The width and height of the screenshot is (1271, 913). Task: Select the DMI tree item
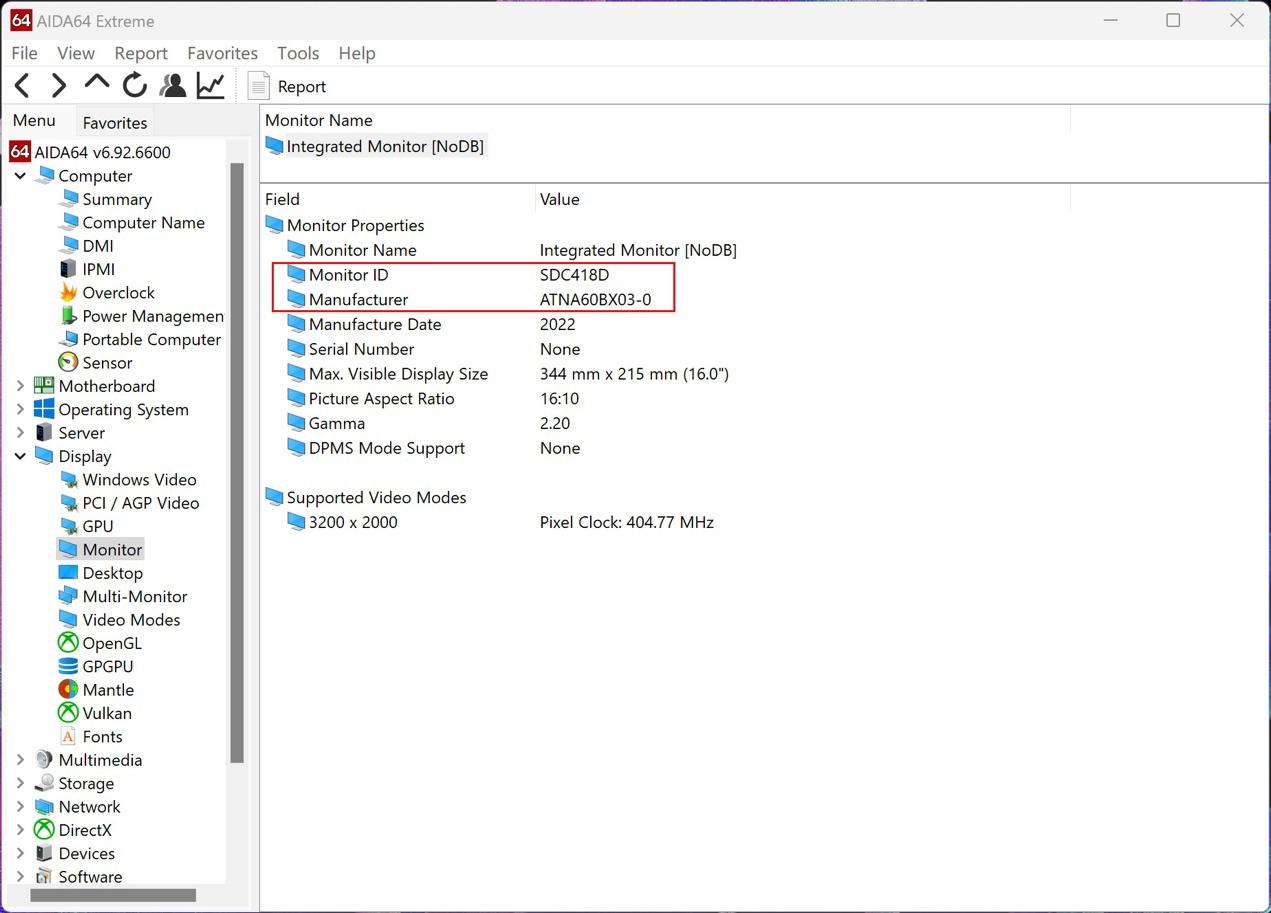point(98,246)
